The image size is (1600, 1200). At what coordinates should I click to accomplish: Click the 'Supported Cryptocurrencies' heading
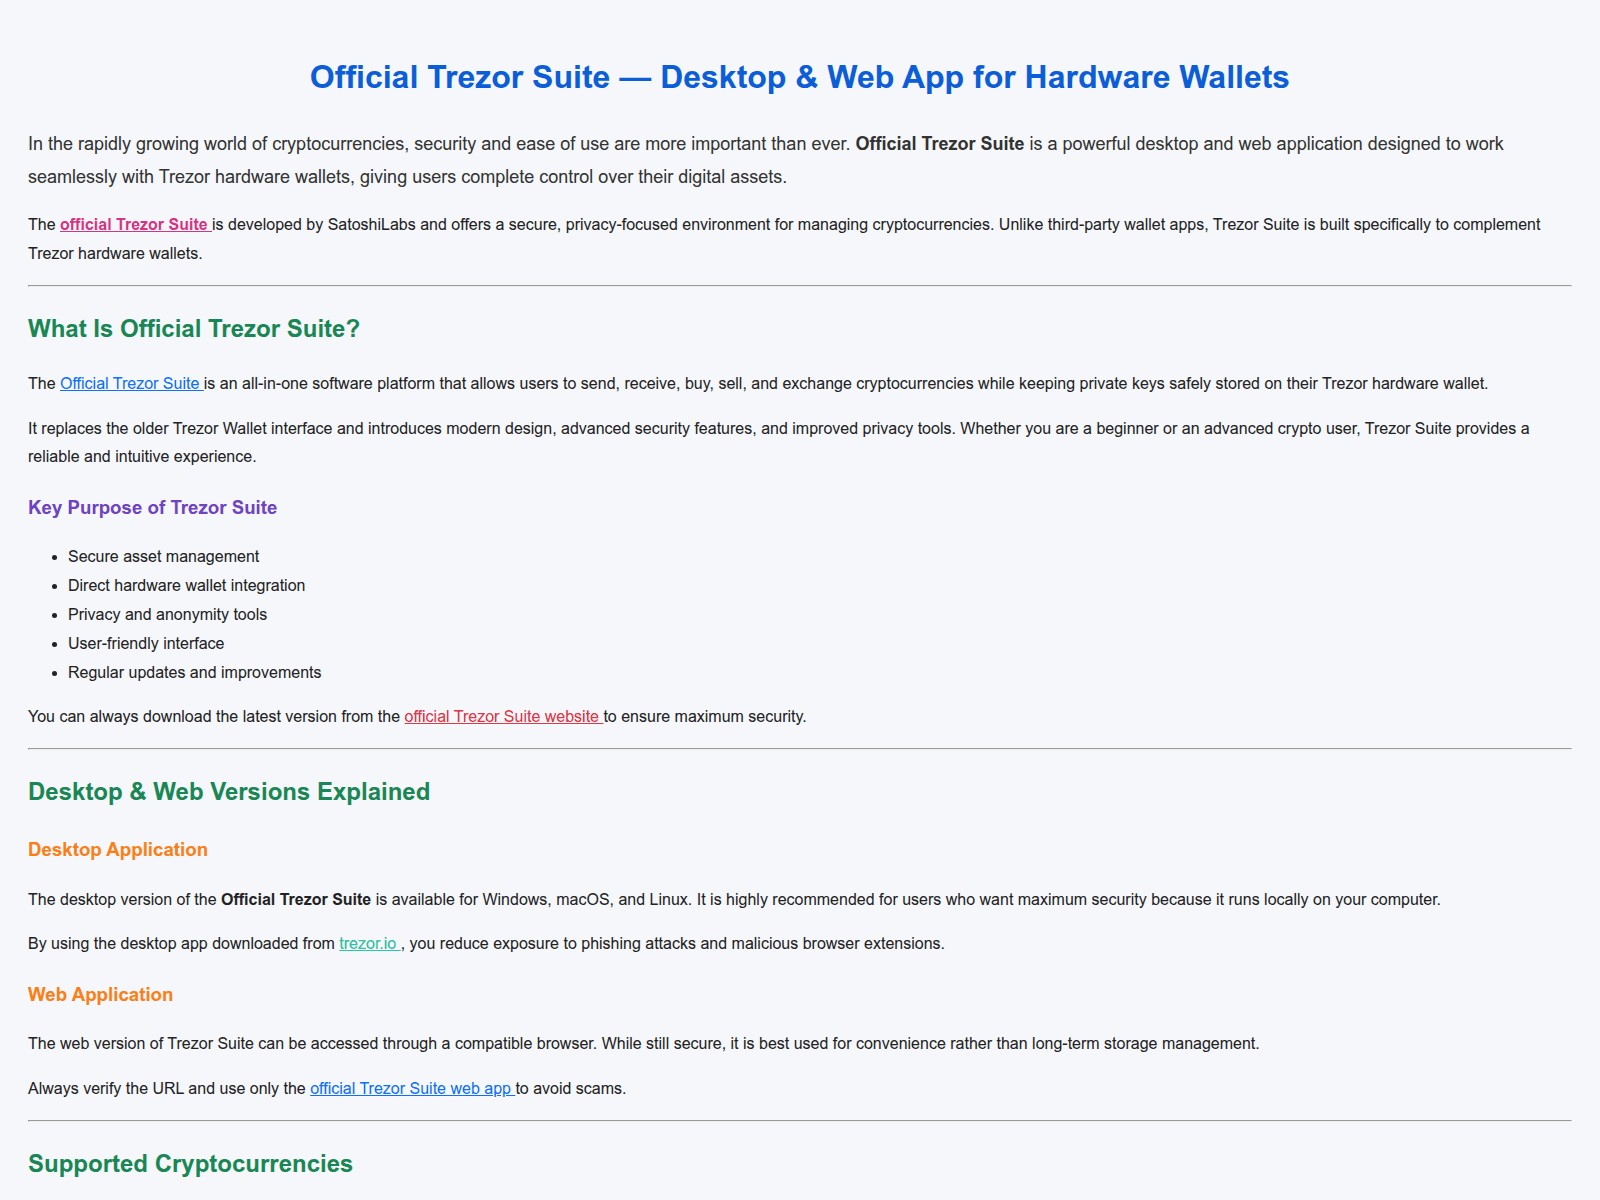click(x=190, y=1164)
